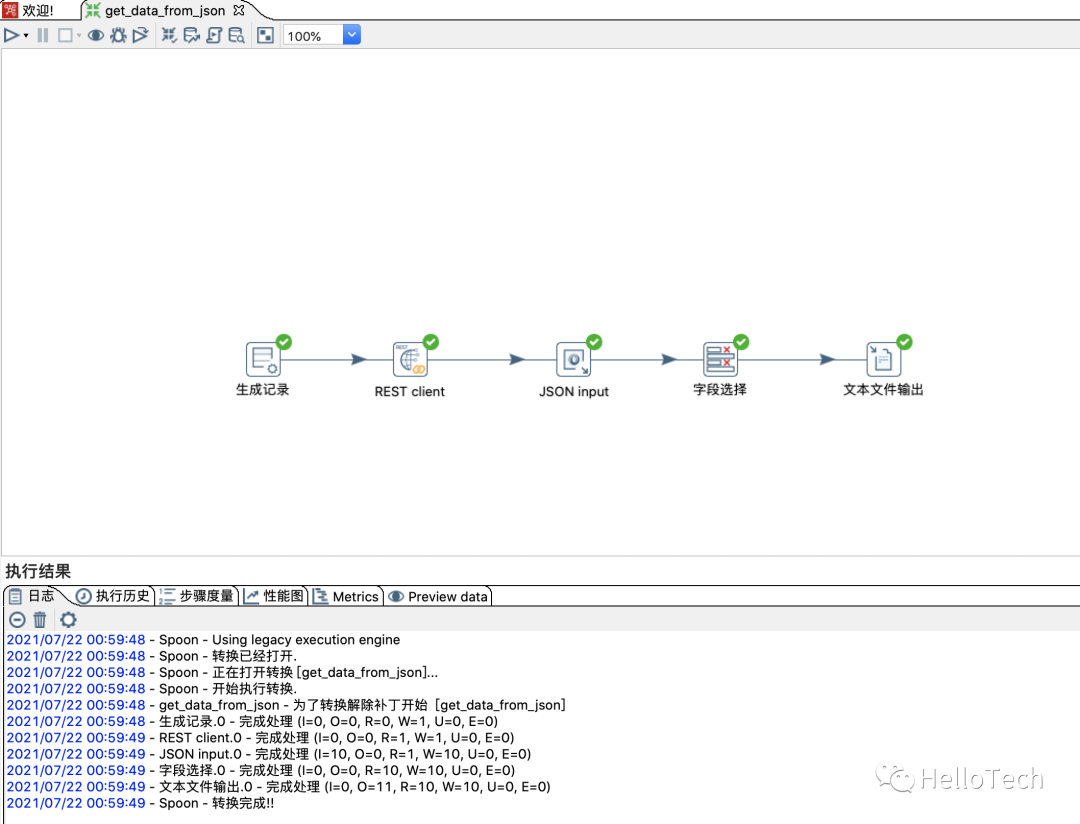Explore database toolbar icon
This screenshot has width=1080, height=824.
click(236, 35)
